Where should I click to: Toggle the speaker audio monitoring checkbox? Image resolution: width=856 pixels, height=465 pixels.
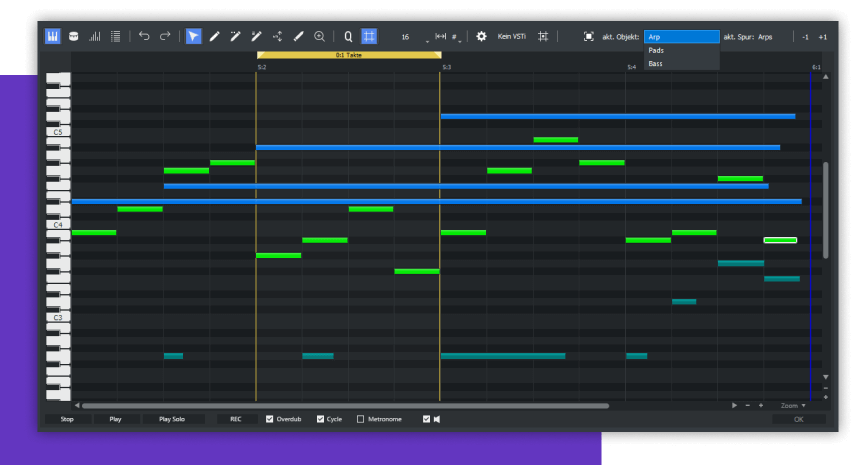click(x=426, y=419)
